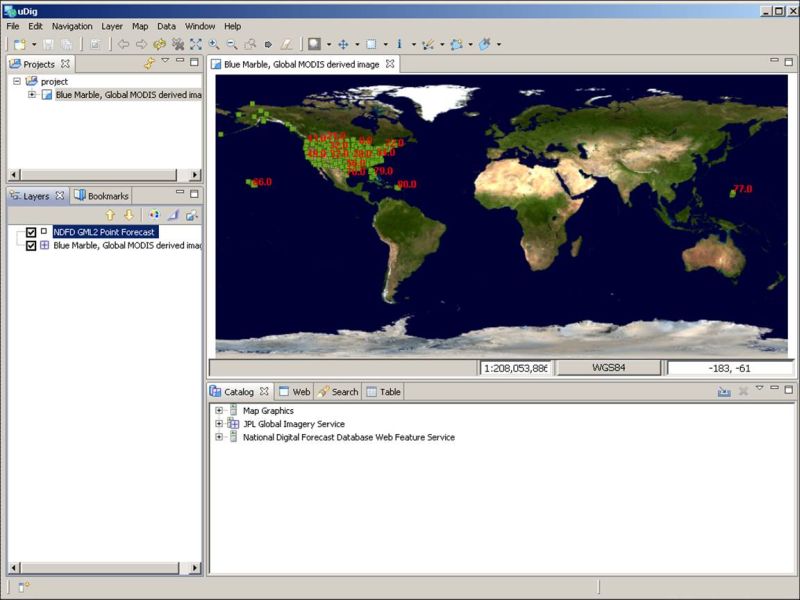Click the Forward navigation arrow
This screenshot has height=600, width=800.
pos(141,44)
